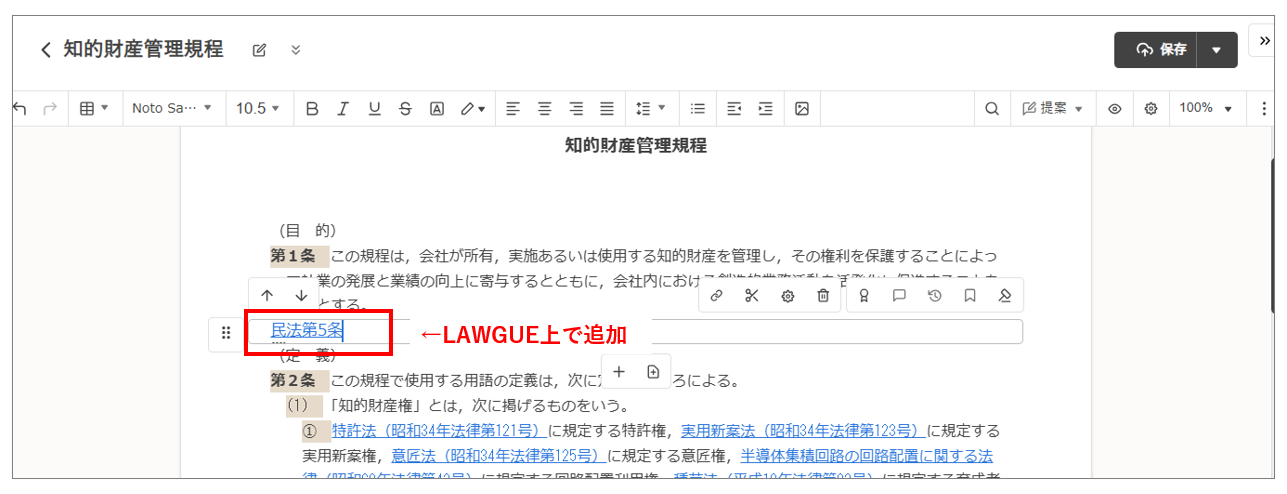The width and height of the screenshot is (1287, 494).
Task: Open the comment bubble icon
Action: click(x=899, y=296)
